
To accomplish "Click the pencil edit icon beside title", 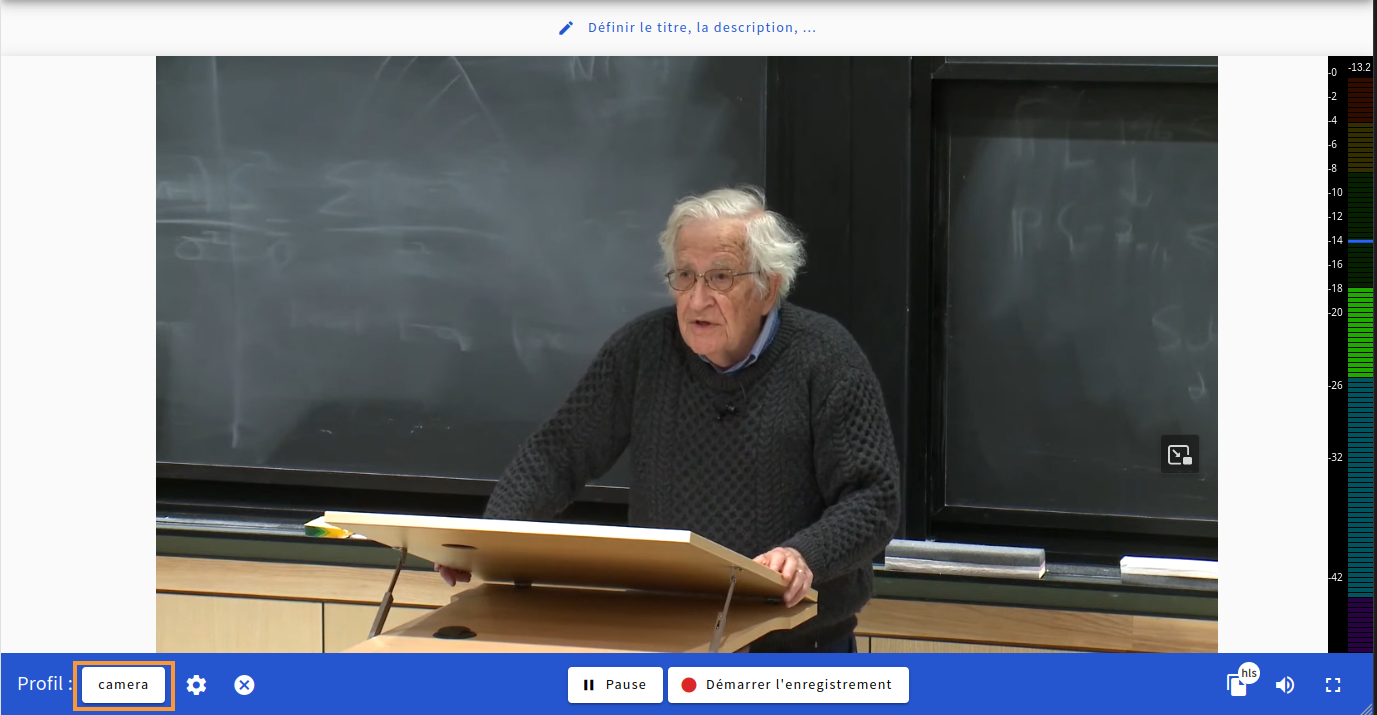I will click(566, 28).
